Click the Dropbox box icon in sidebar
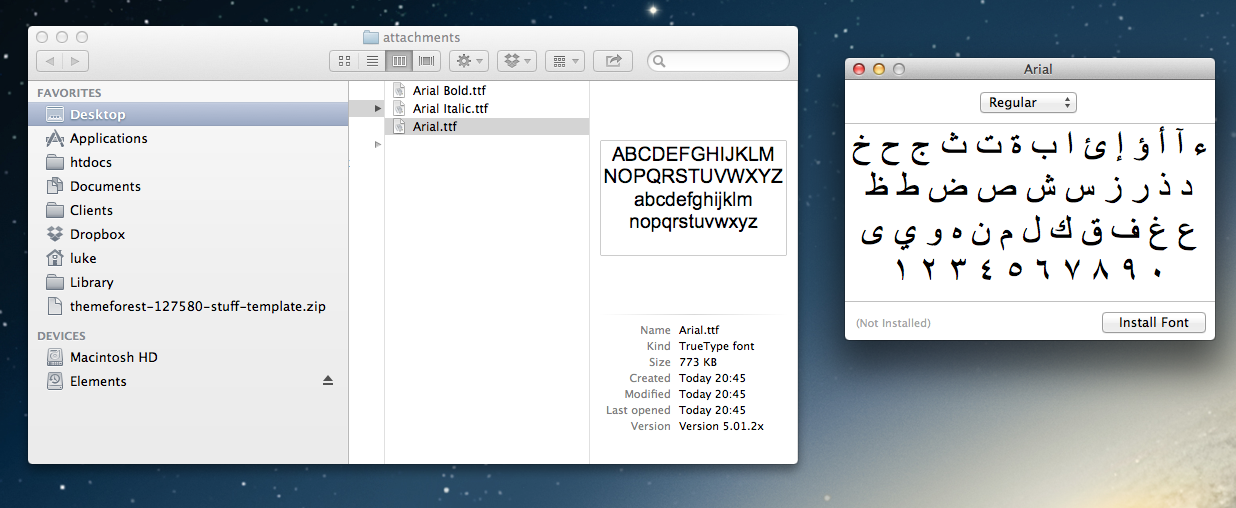 [x=54, y=234]
